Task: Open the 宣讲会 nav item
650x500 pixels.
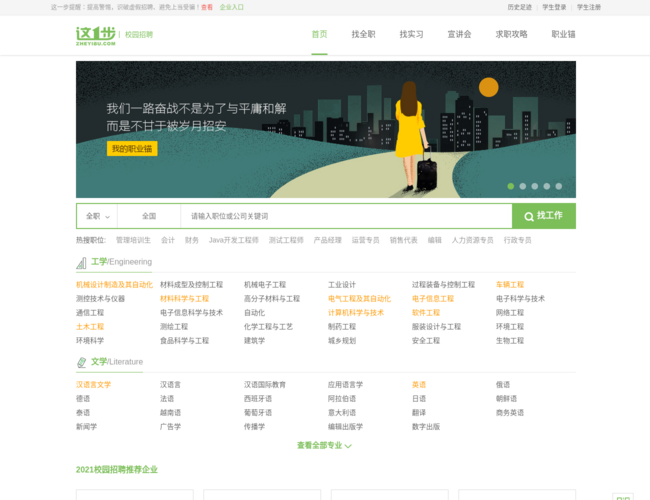Action: 459,34
